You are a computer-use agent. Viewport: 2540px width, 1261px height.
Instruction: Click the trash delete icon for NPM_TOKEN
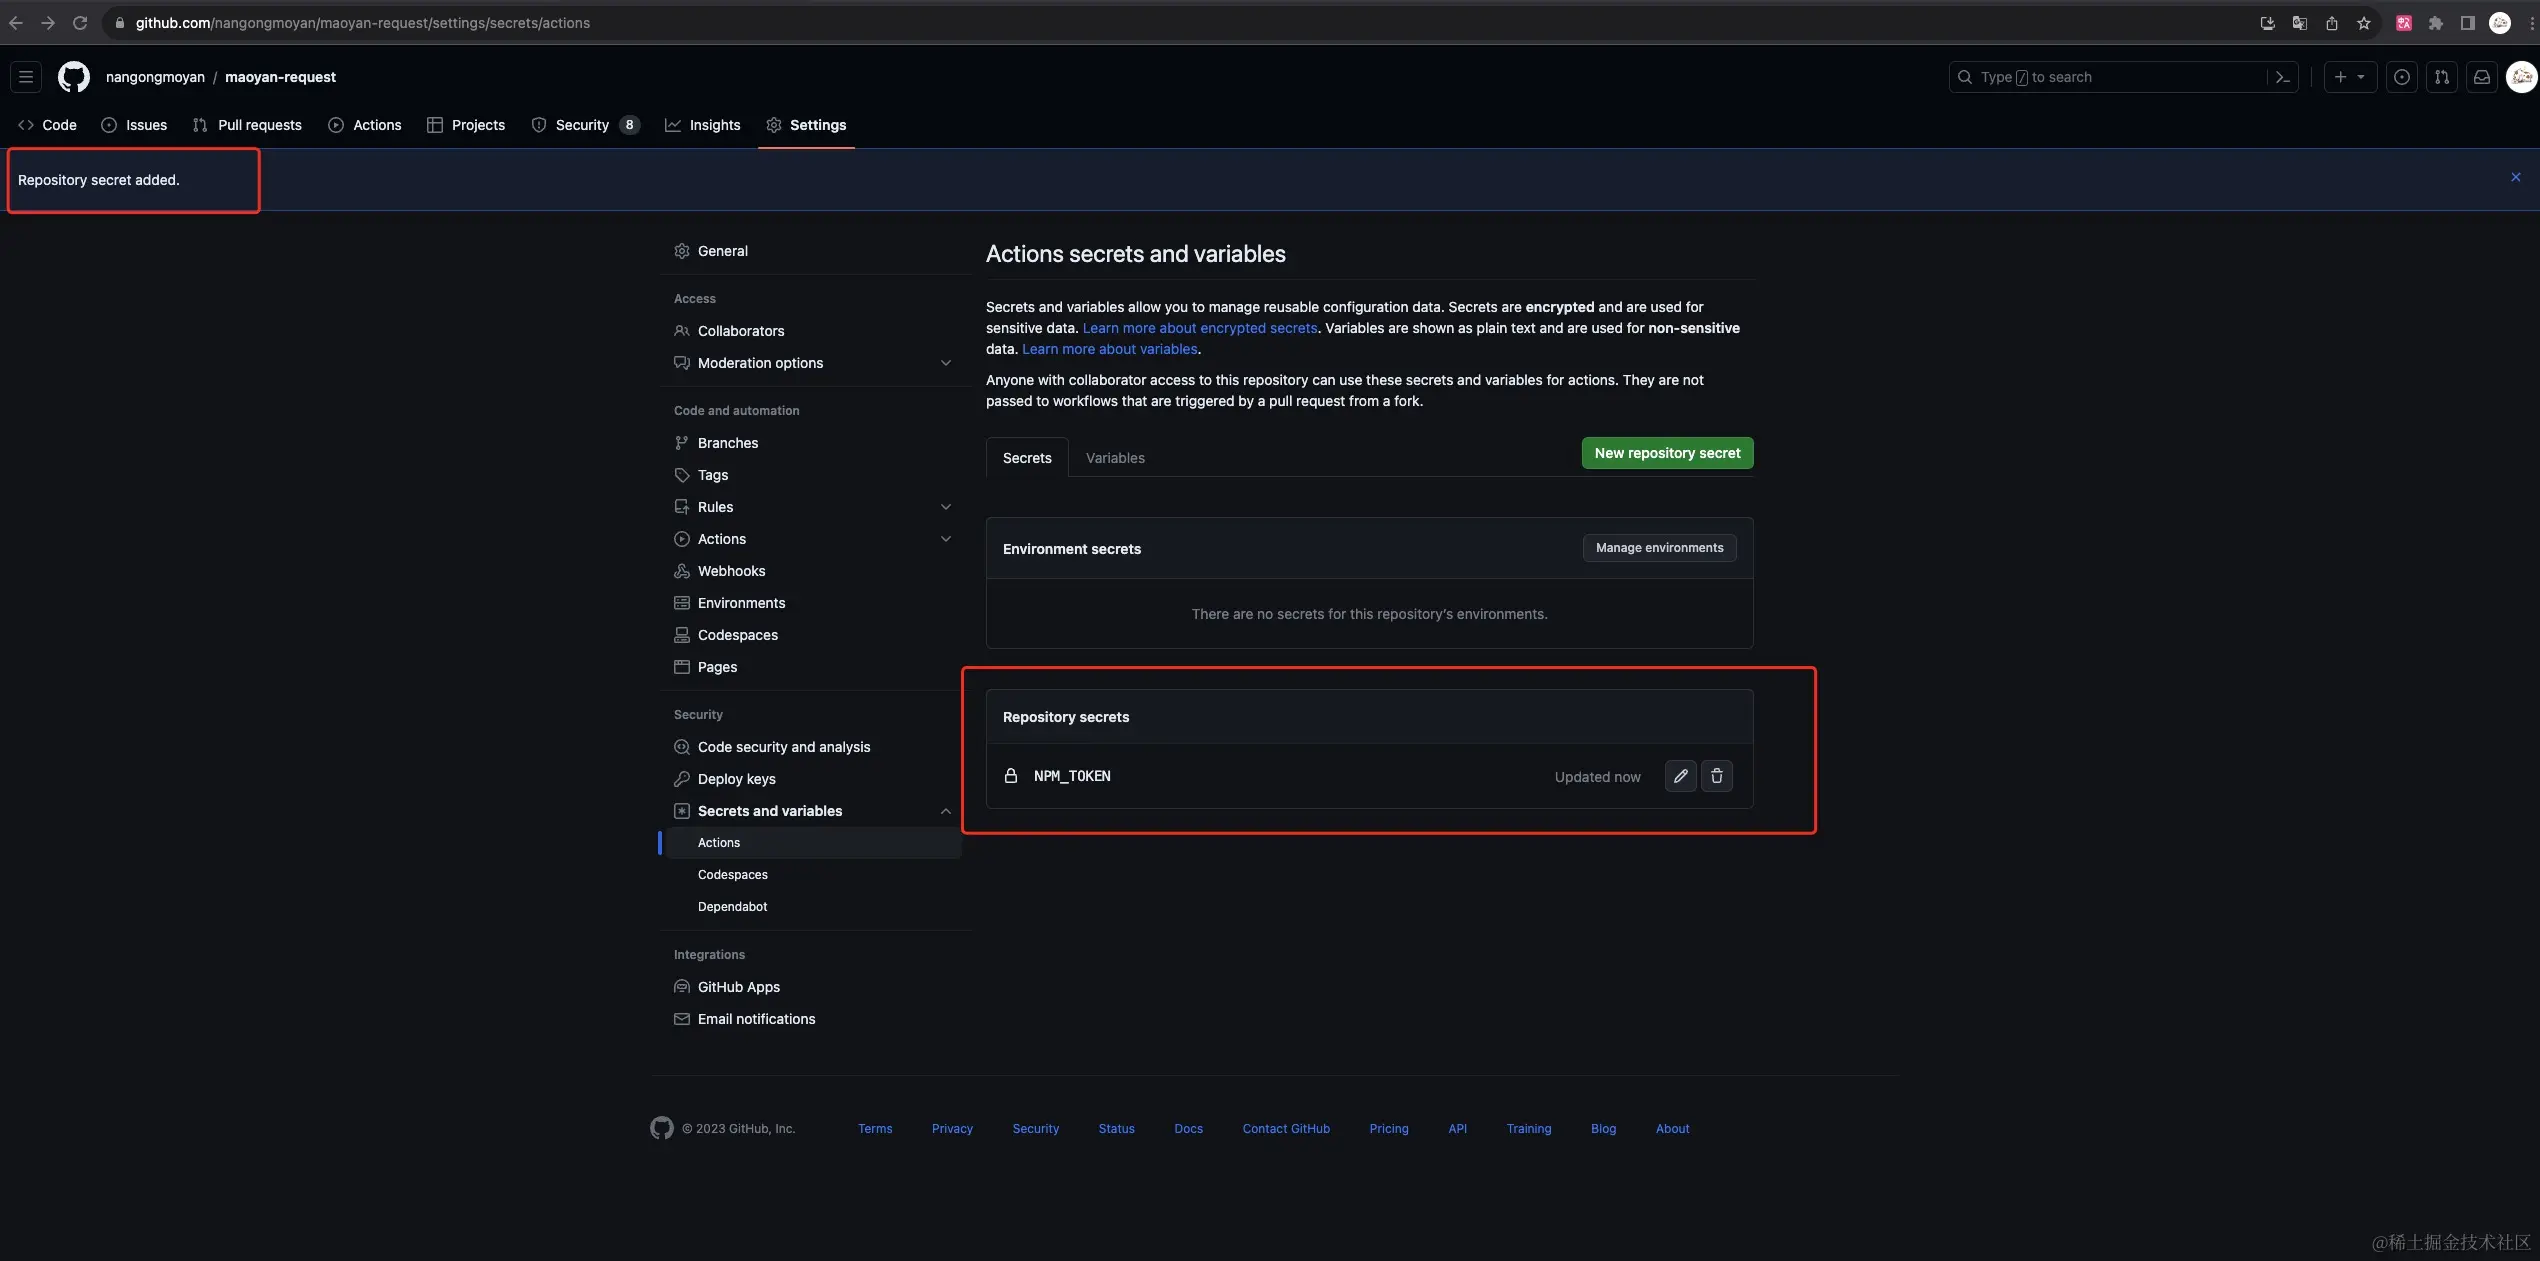[x=1716, y=776]
